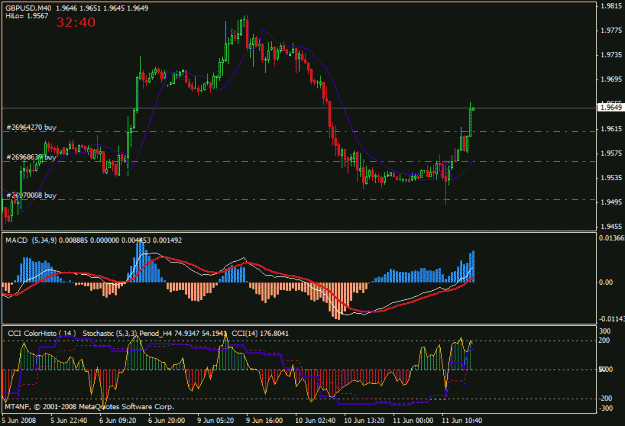The width and height of the screenshot is (625, 426).
Task: Click the 5 Jun 2008 time label
Action: pyautogui.click(x=19, y=420)
